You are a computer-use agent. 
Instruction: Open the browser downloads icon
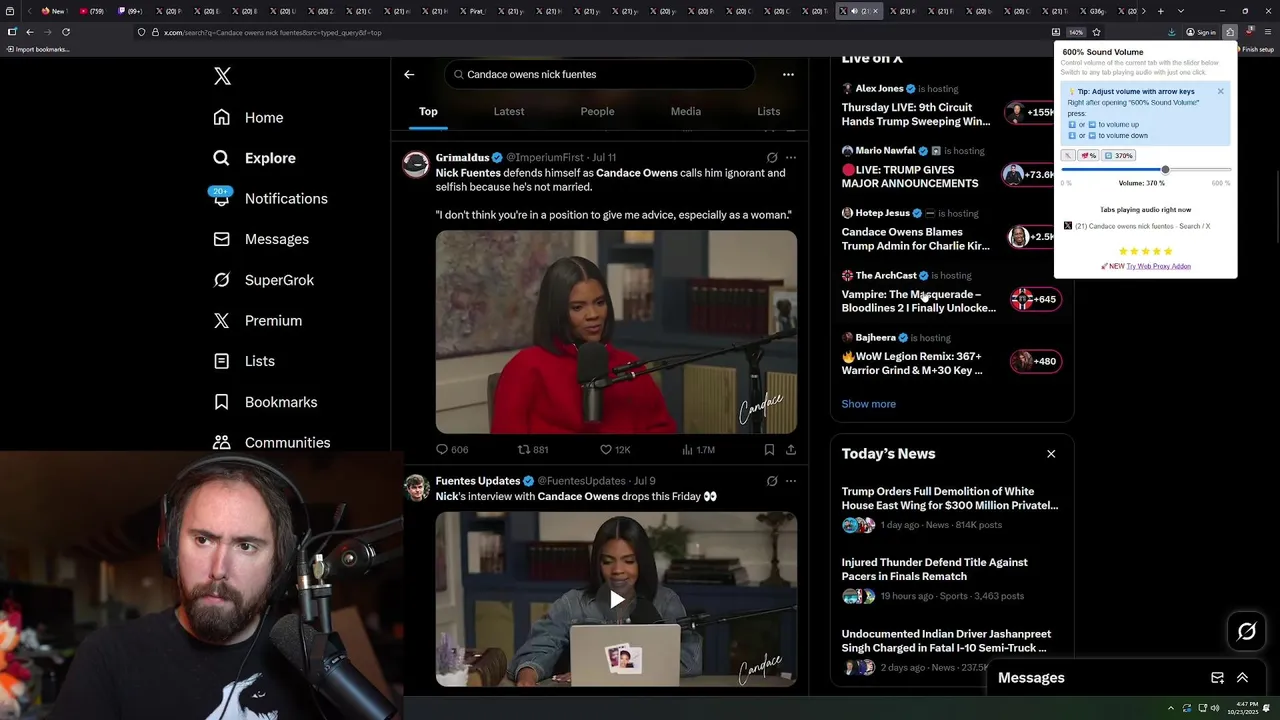(1172, 32)
